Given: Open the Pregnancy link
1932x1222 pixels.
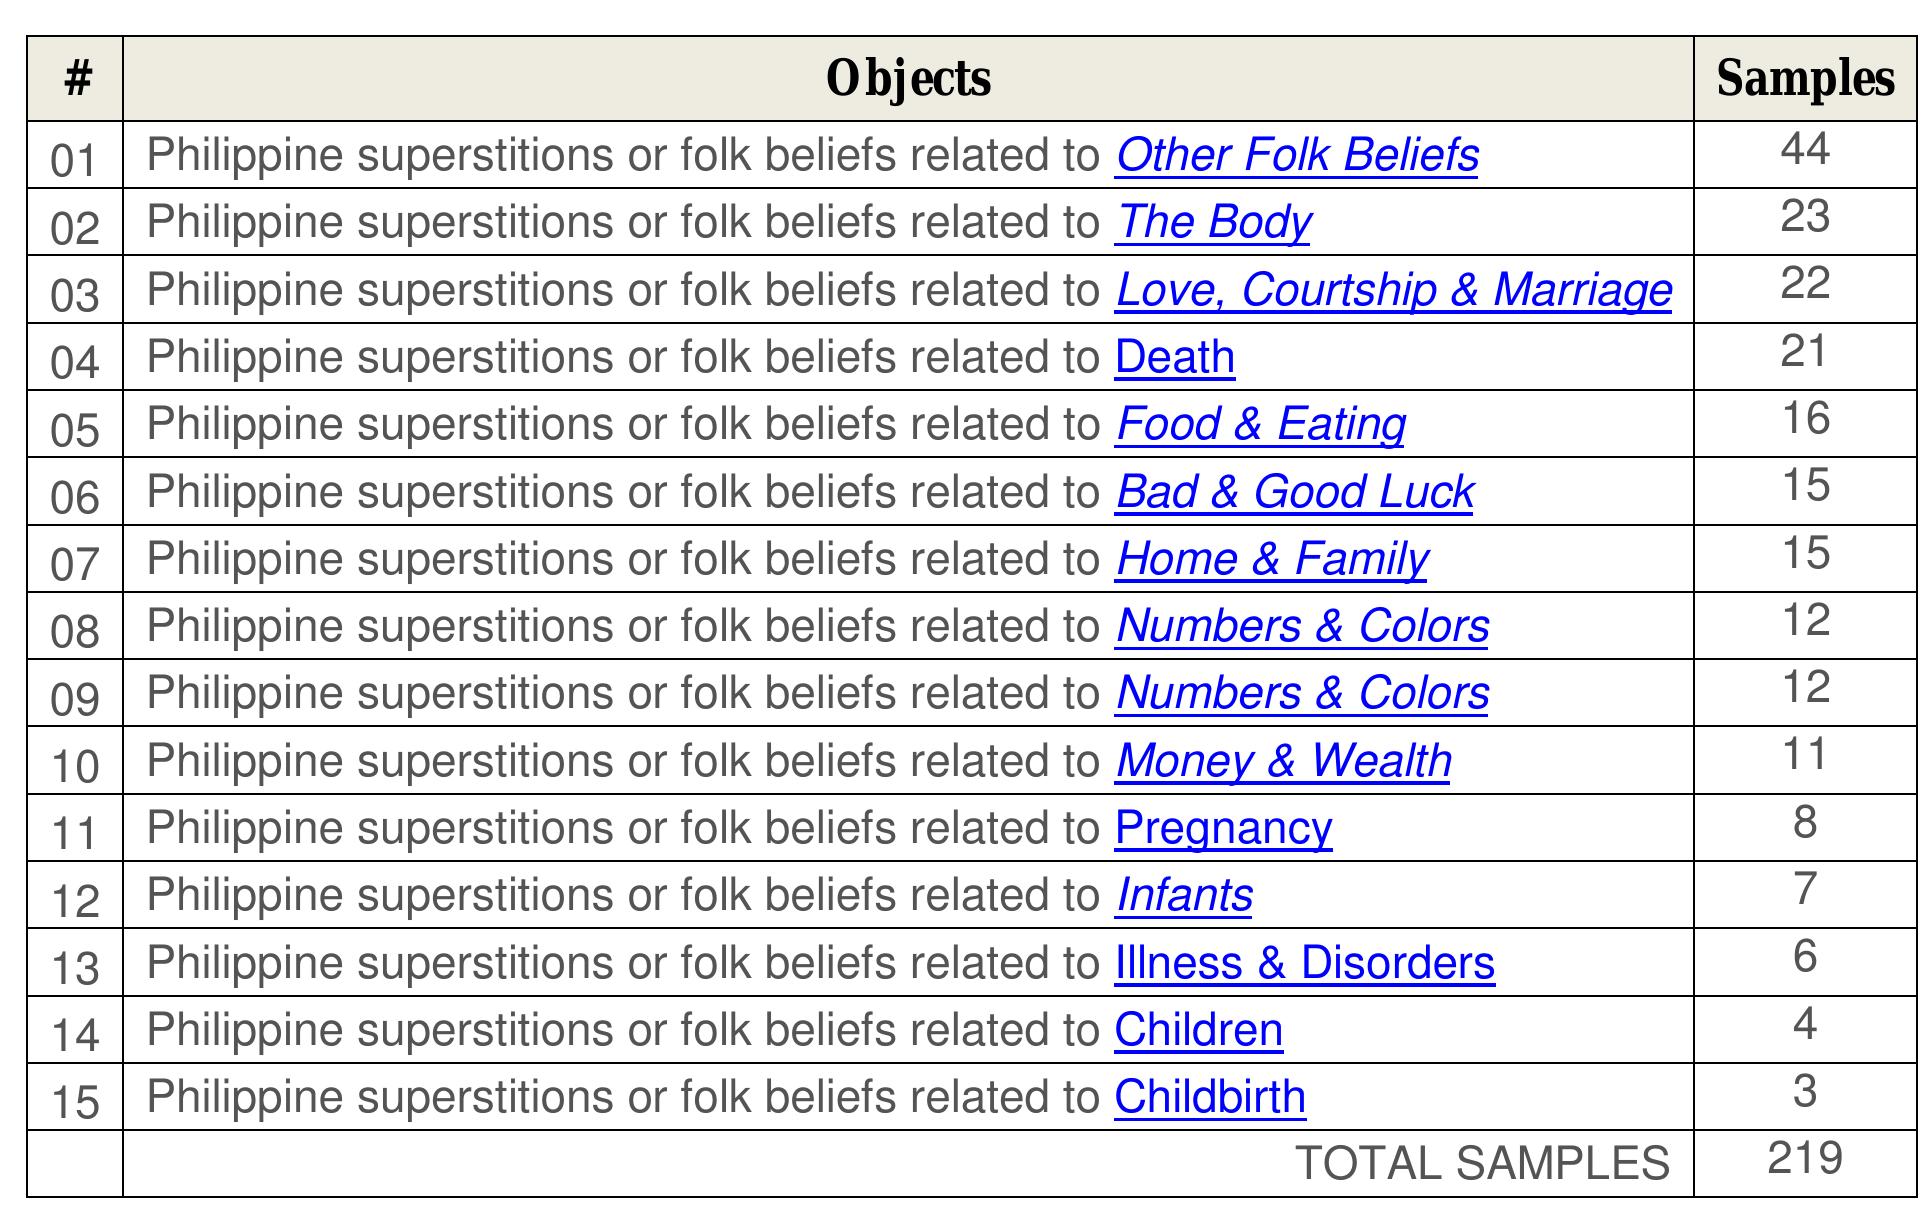Looking at the screenshot, I should [1224, 828].
